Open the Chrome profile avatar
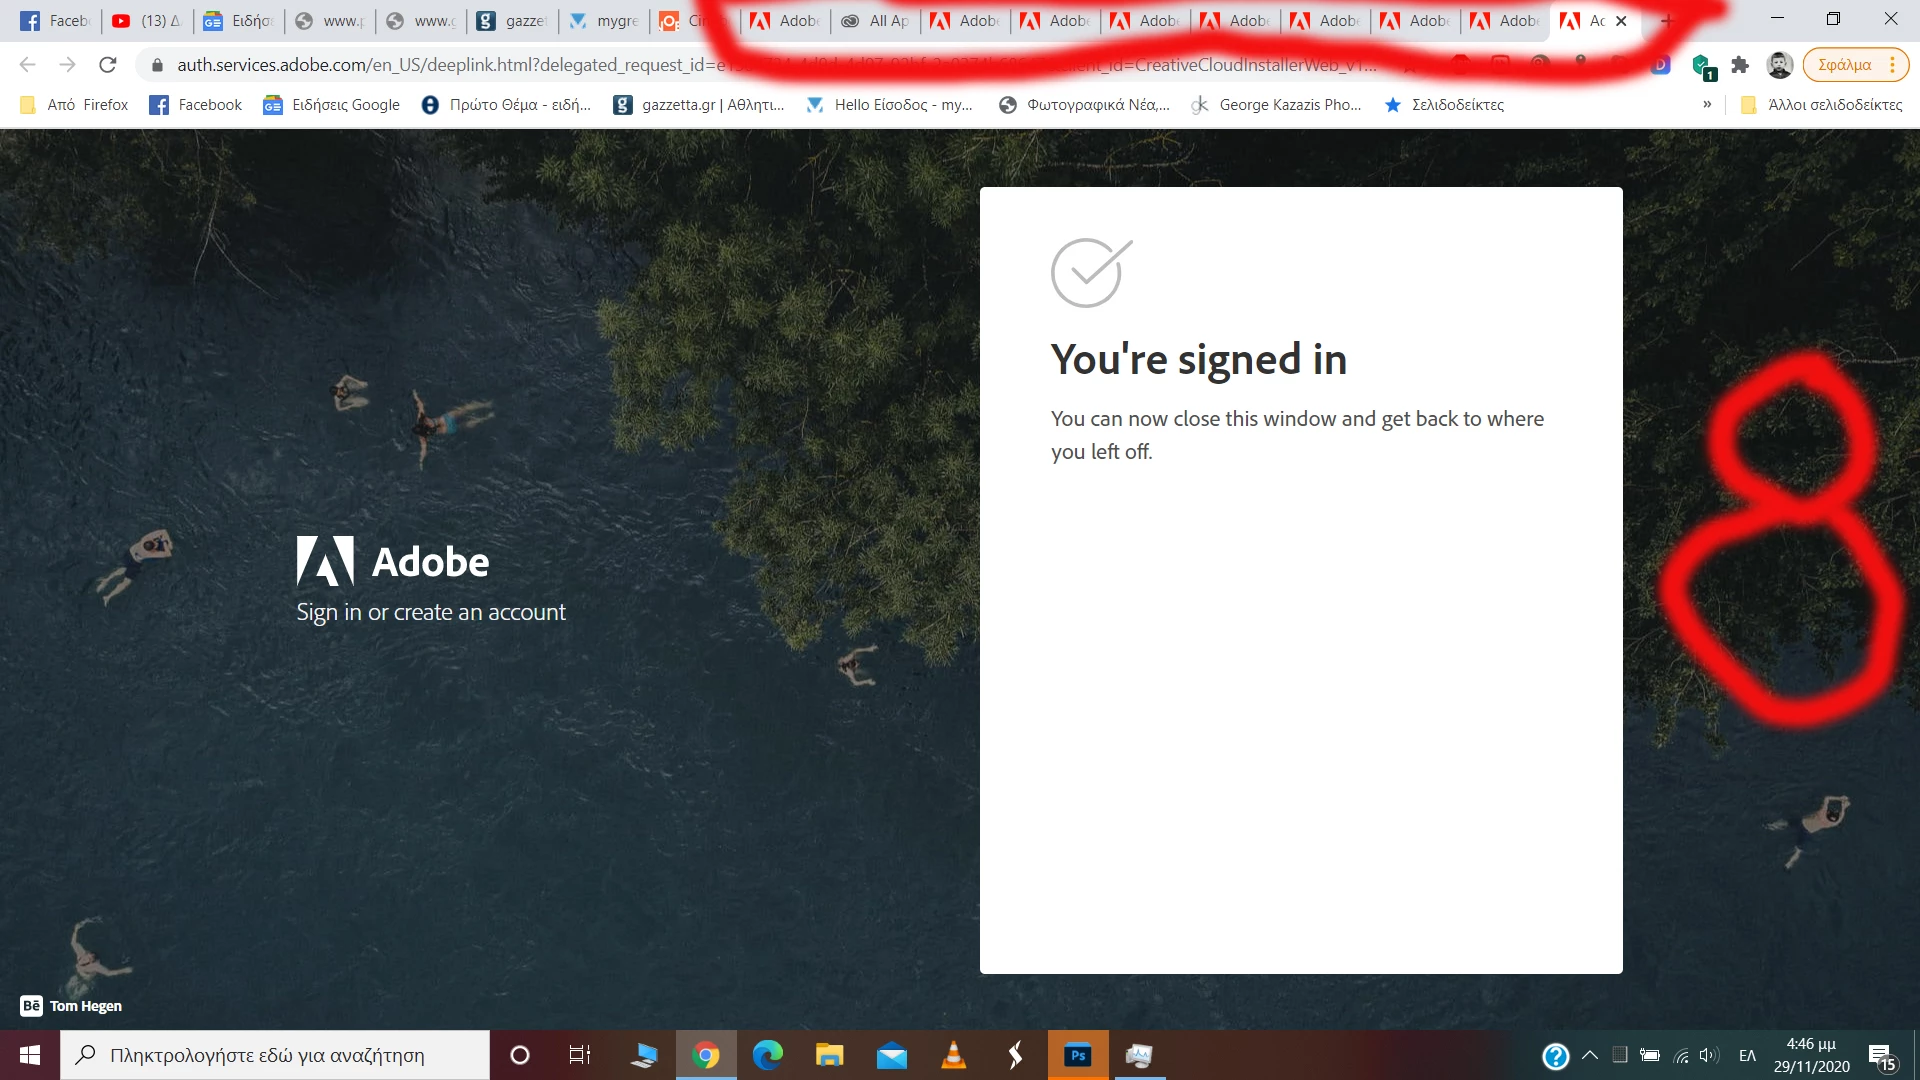Viewport: 1920px width, 1080px height. [x=1779, y=65]
